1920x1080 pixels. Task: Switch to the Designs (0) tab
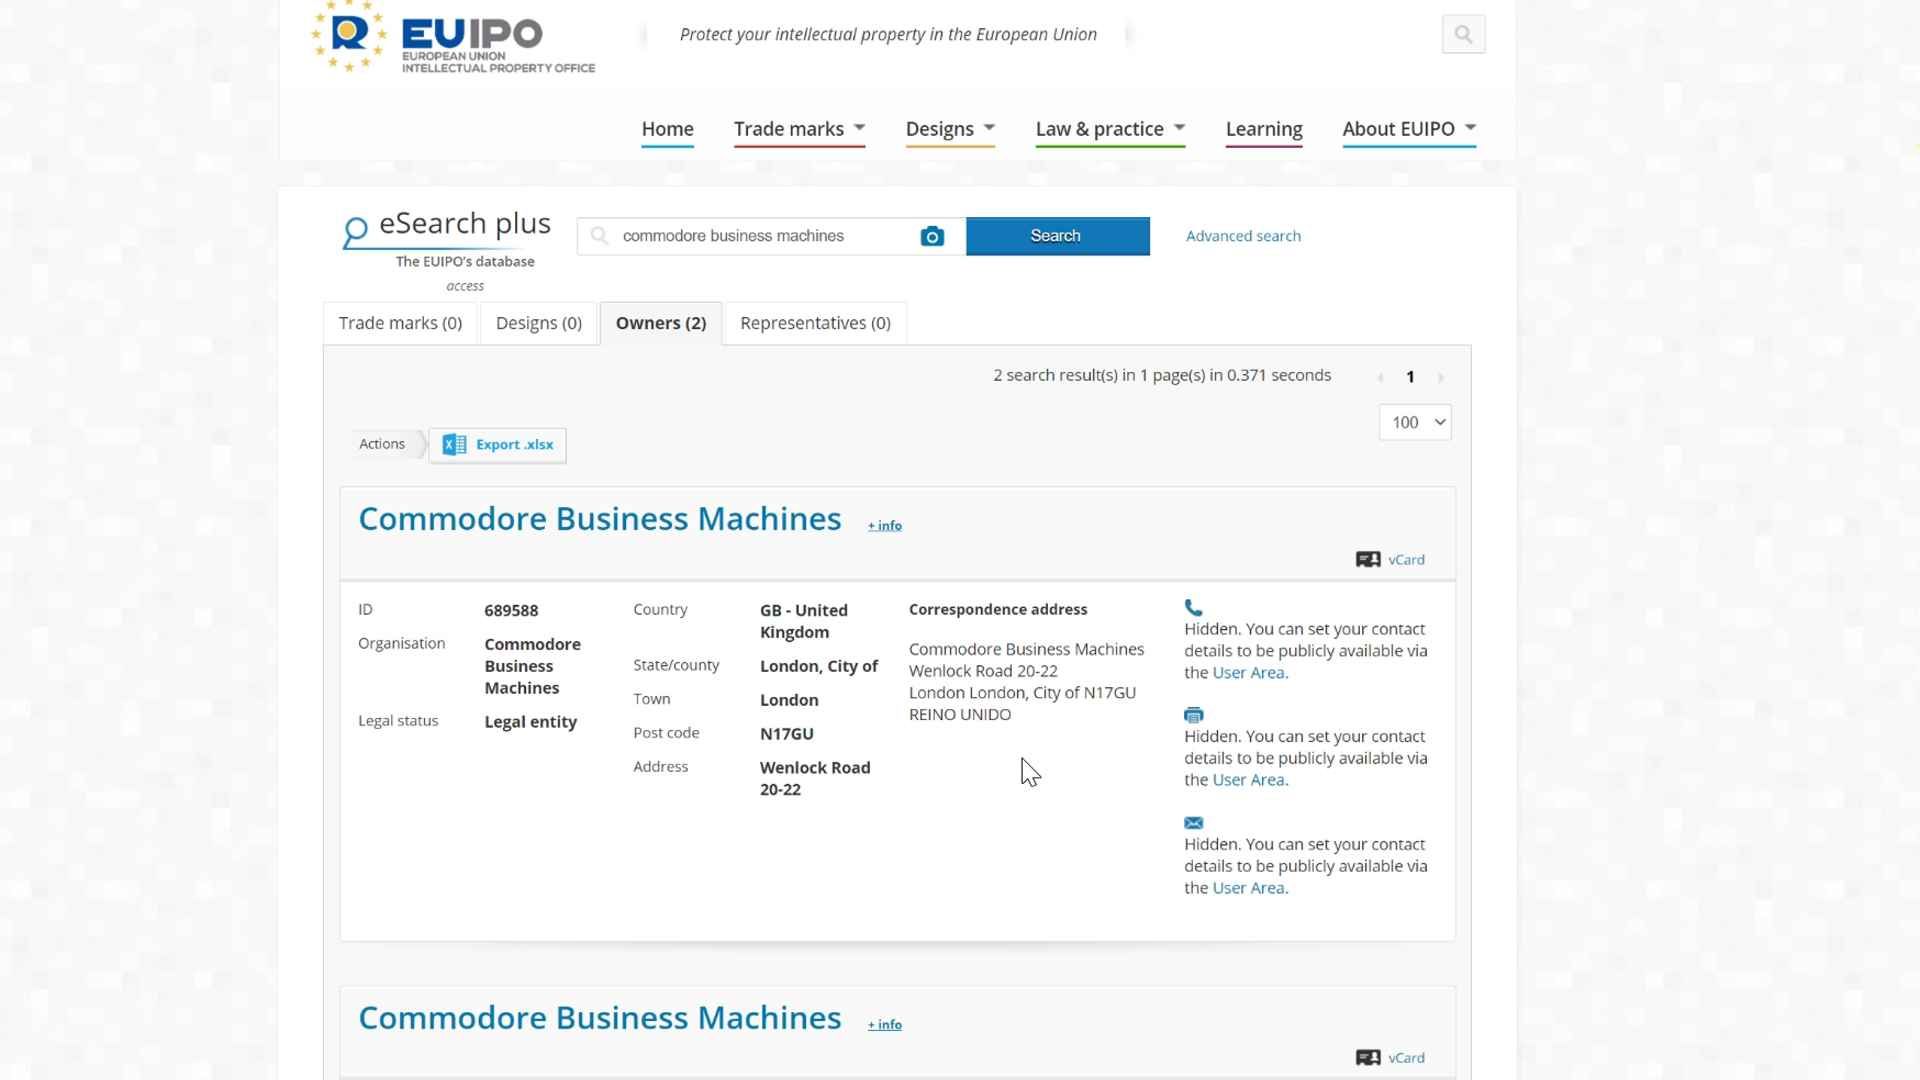point(538,323)
